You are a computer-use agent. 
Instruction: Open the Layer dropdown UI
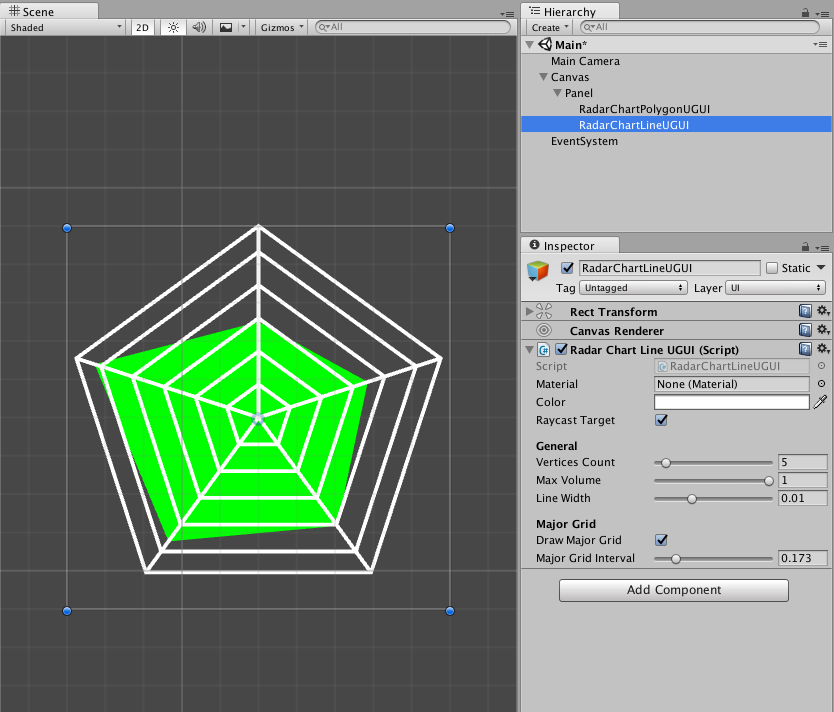point(775,288)
